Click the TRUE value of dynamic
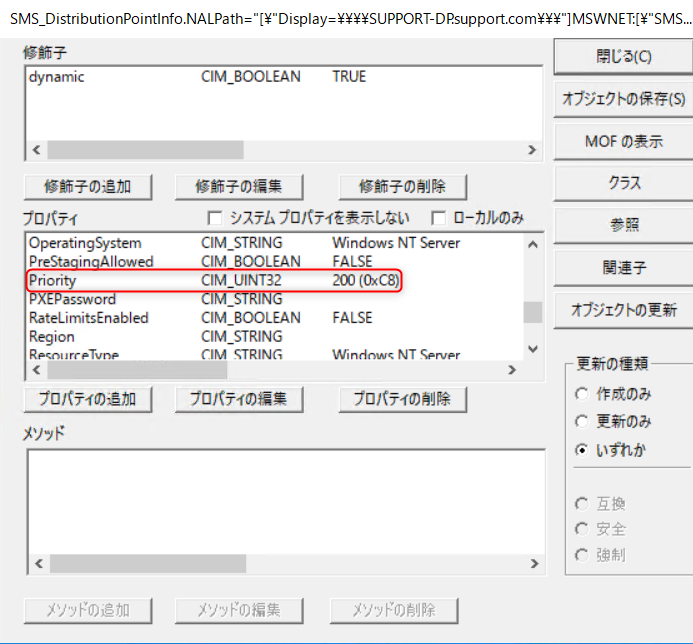The width and height of the screenshot is (693, 644). (x=349, y=77)
